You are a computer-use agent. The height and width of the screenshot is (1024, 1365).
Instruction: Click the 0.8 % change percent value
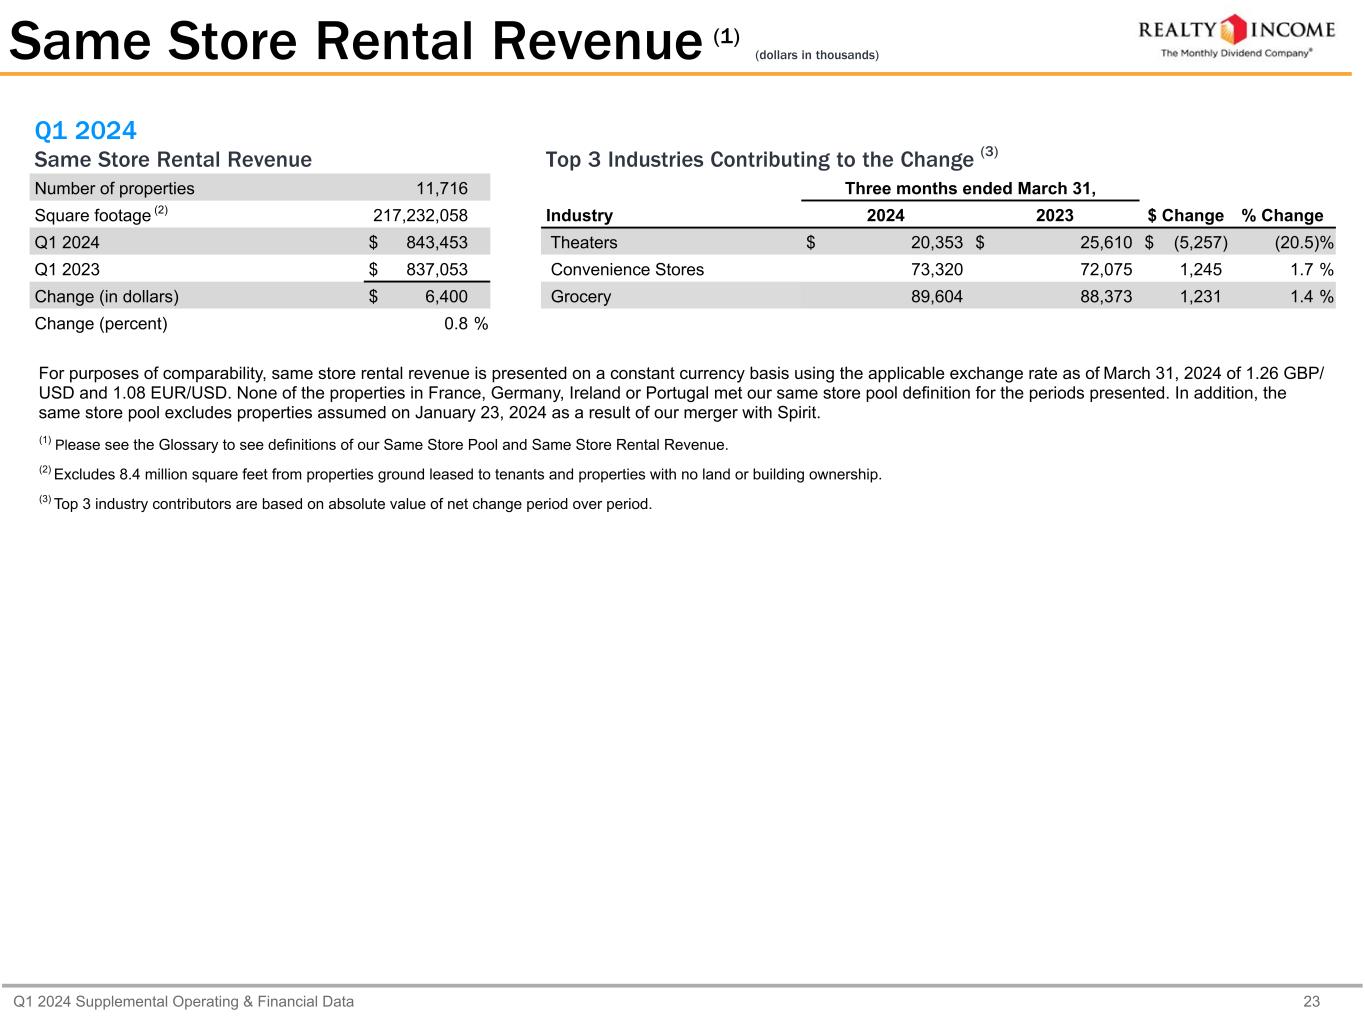[465, 324]
